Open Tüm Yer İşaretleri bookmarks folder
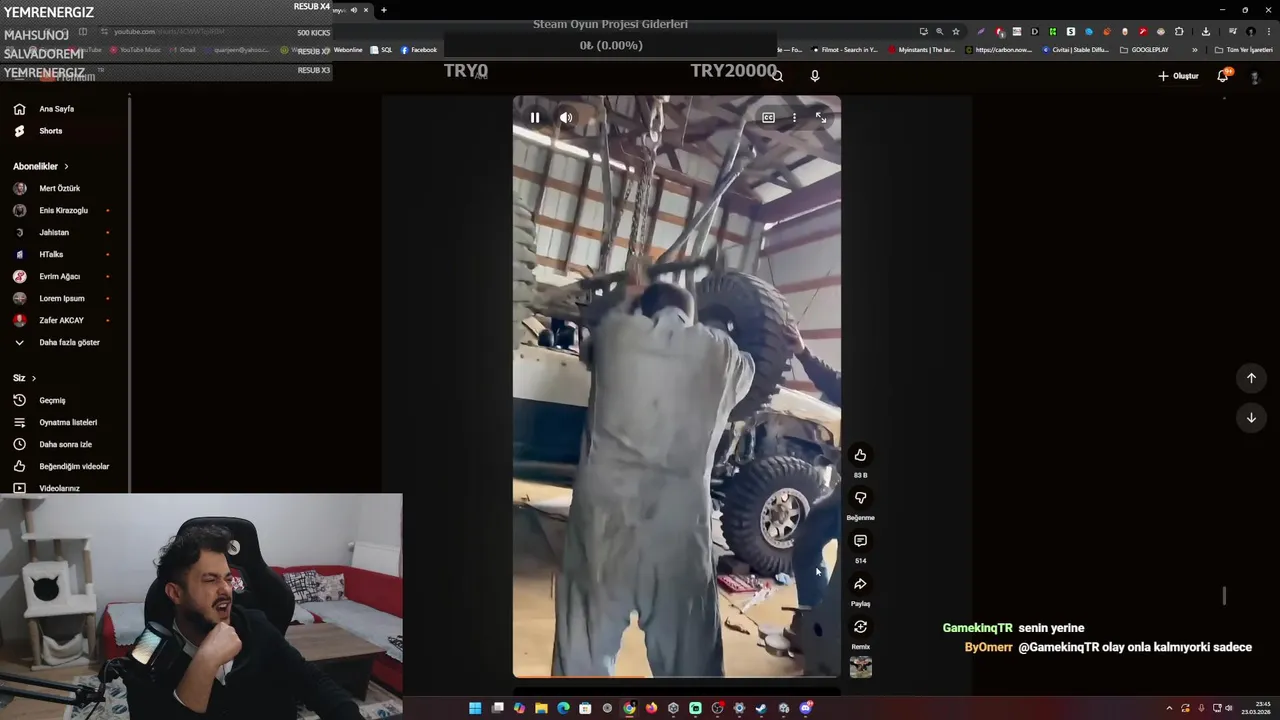 [x=1244, y=49]
